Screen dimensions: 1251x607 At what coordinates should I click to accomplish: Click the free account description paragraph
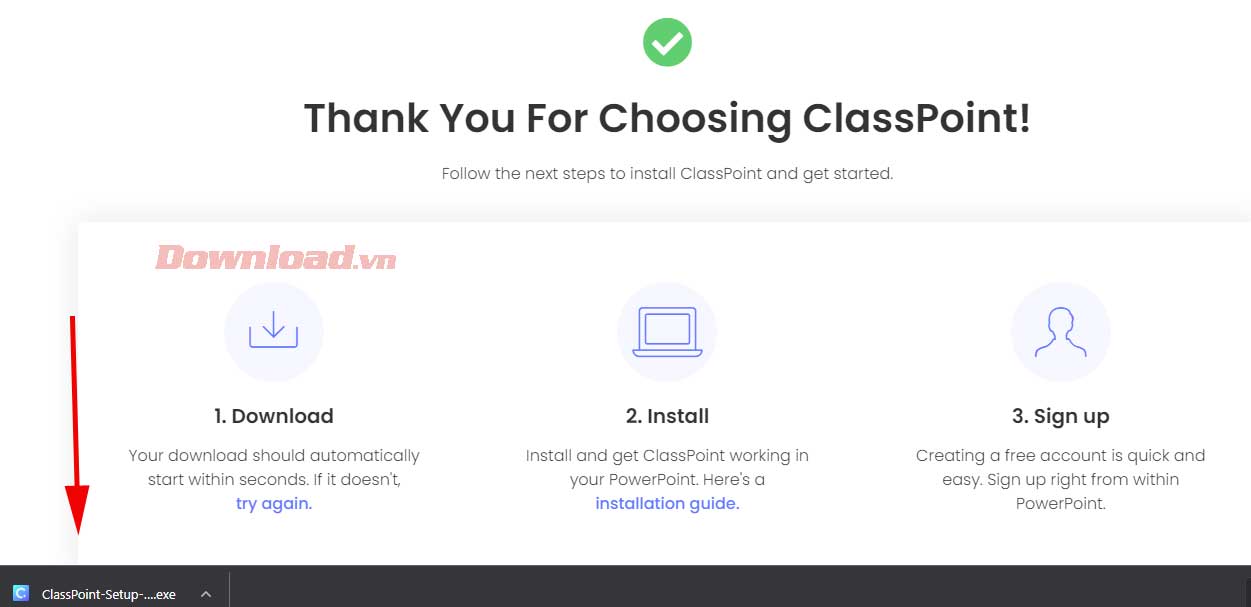pyautogui.click(x=1060, y=479)
